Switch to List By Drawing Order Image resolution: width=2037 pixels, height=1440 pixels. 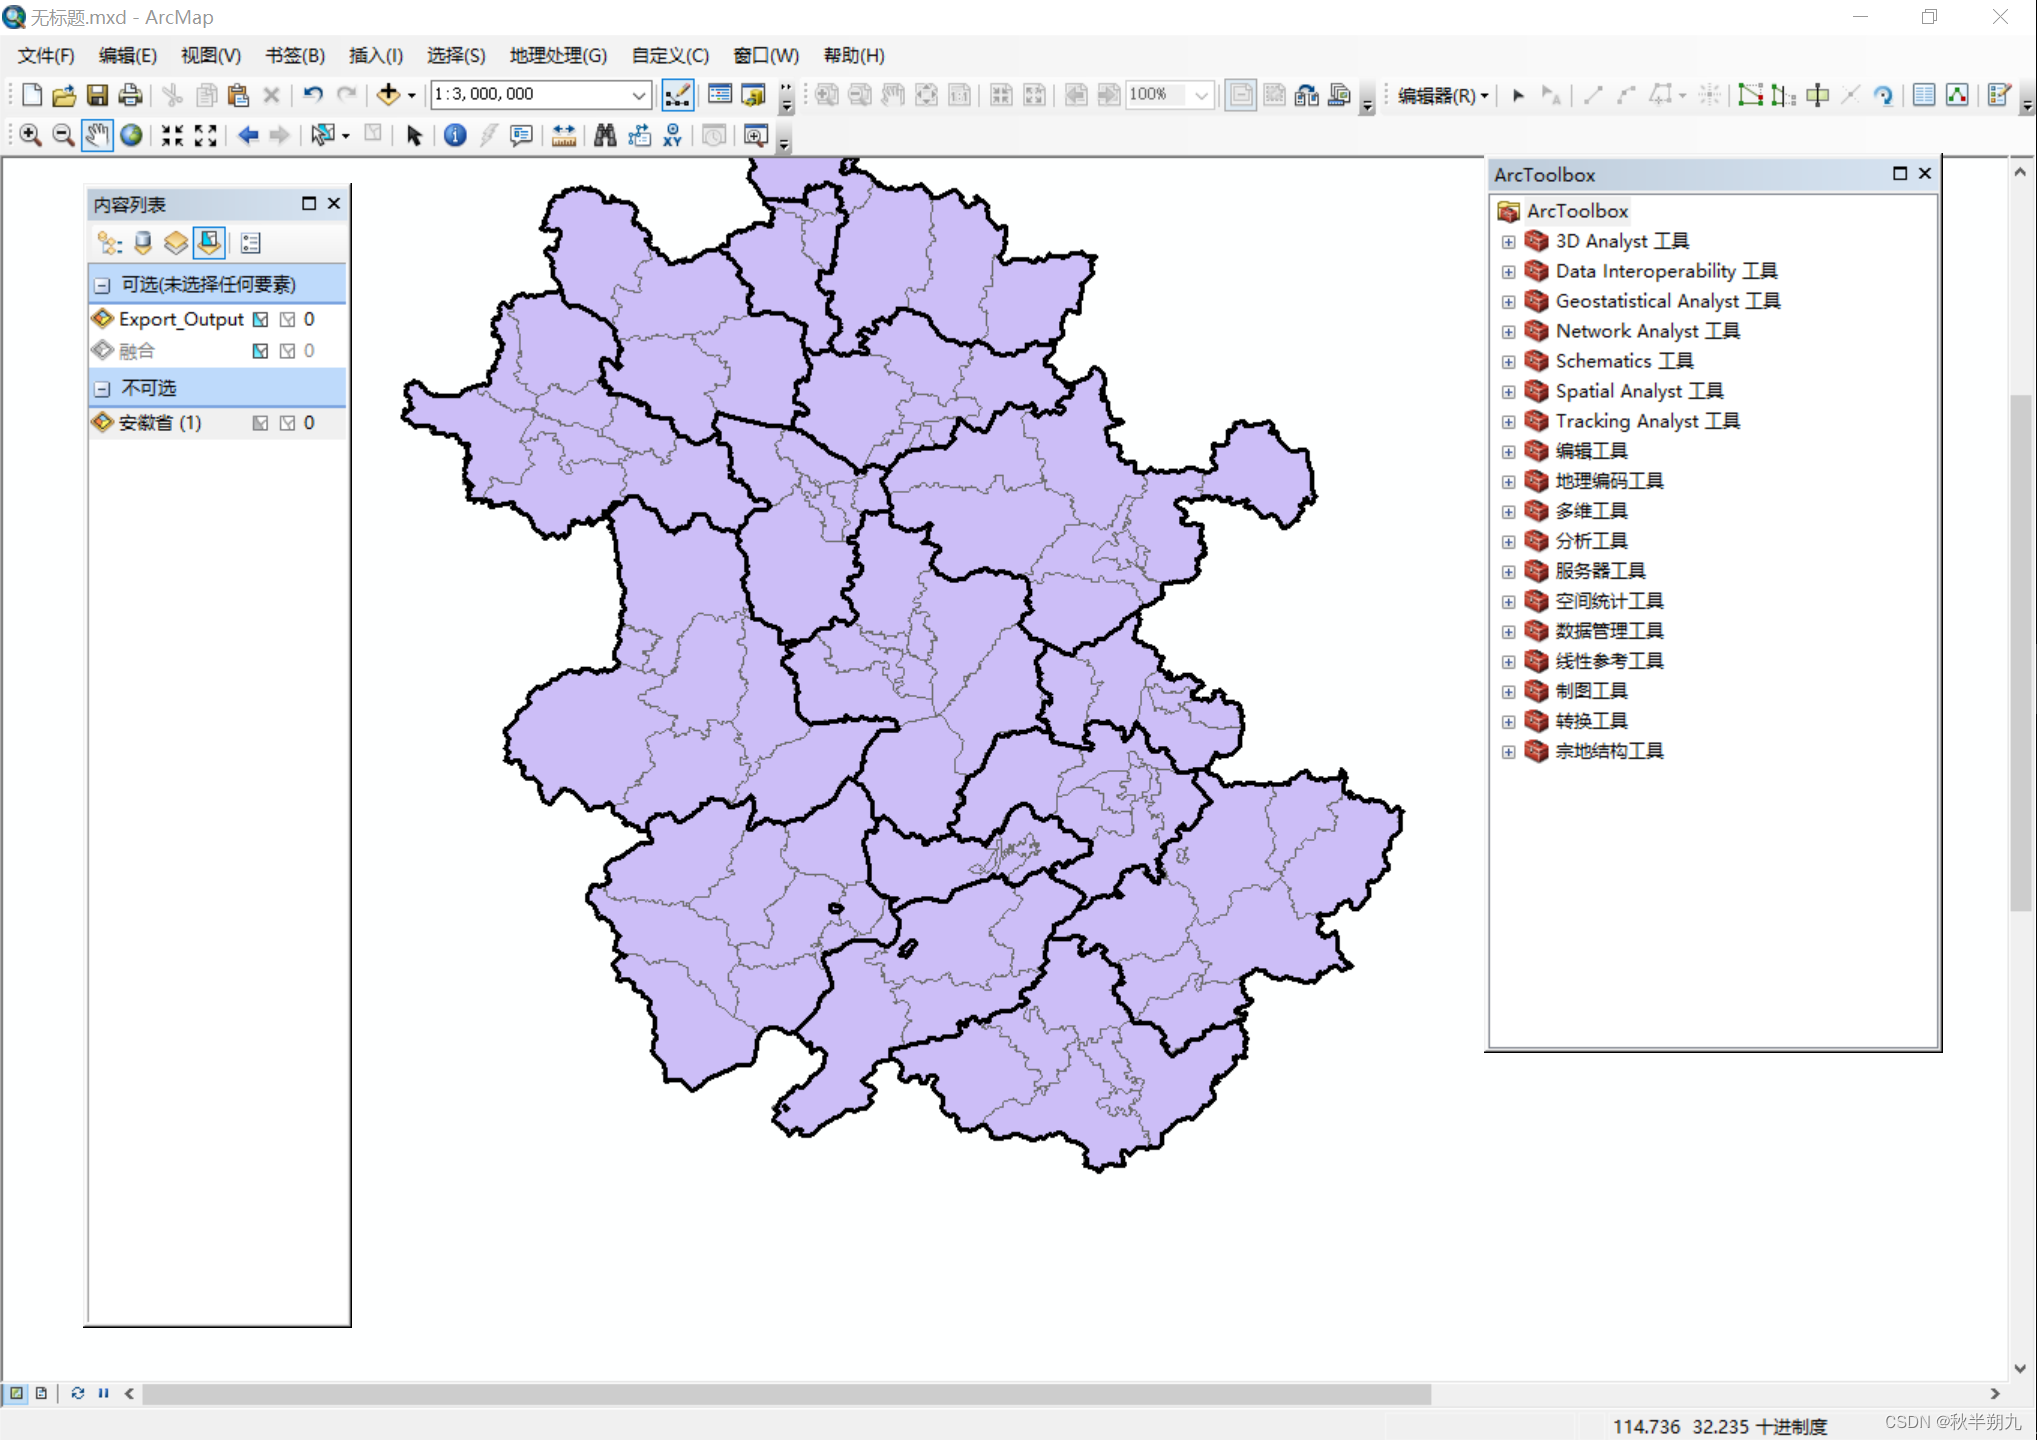pyautogui.click(x=109, y=243)
